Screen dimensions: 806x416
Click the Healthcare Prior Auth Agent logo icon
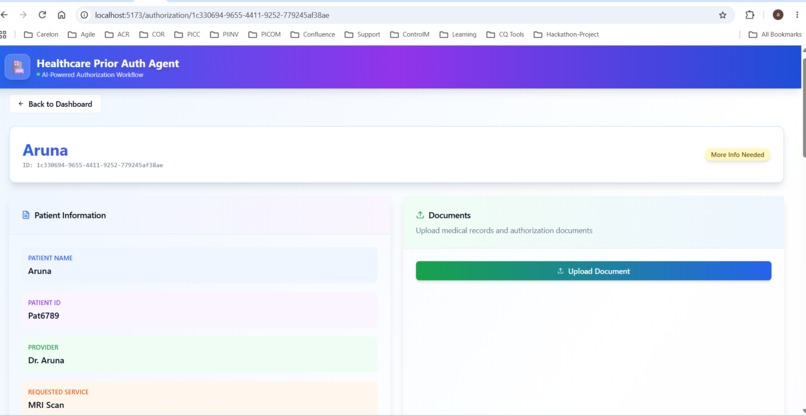tap(17, 67)
